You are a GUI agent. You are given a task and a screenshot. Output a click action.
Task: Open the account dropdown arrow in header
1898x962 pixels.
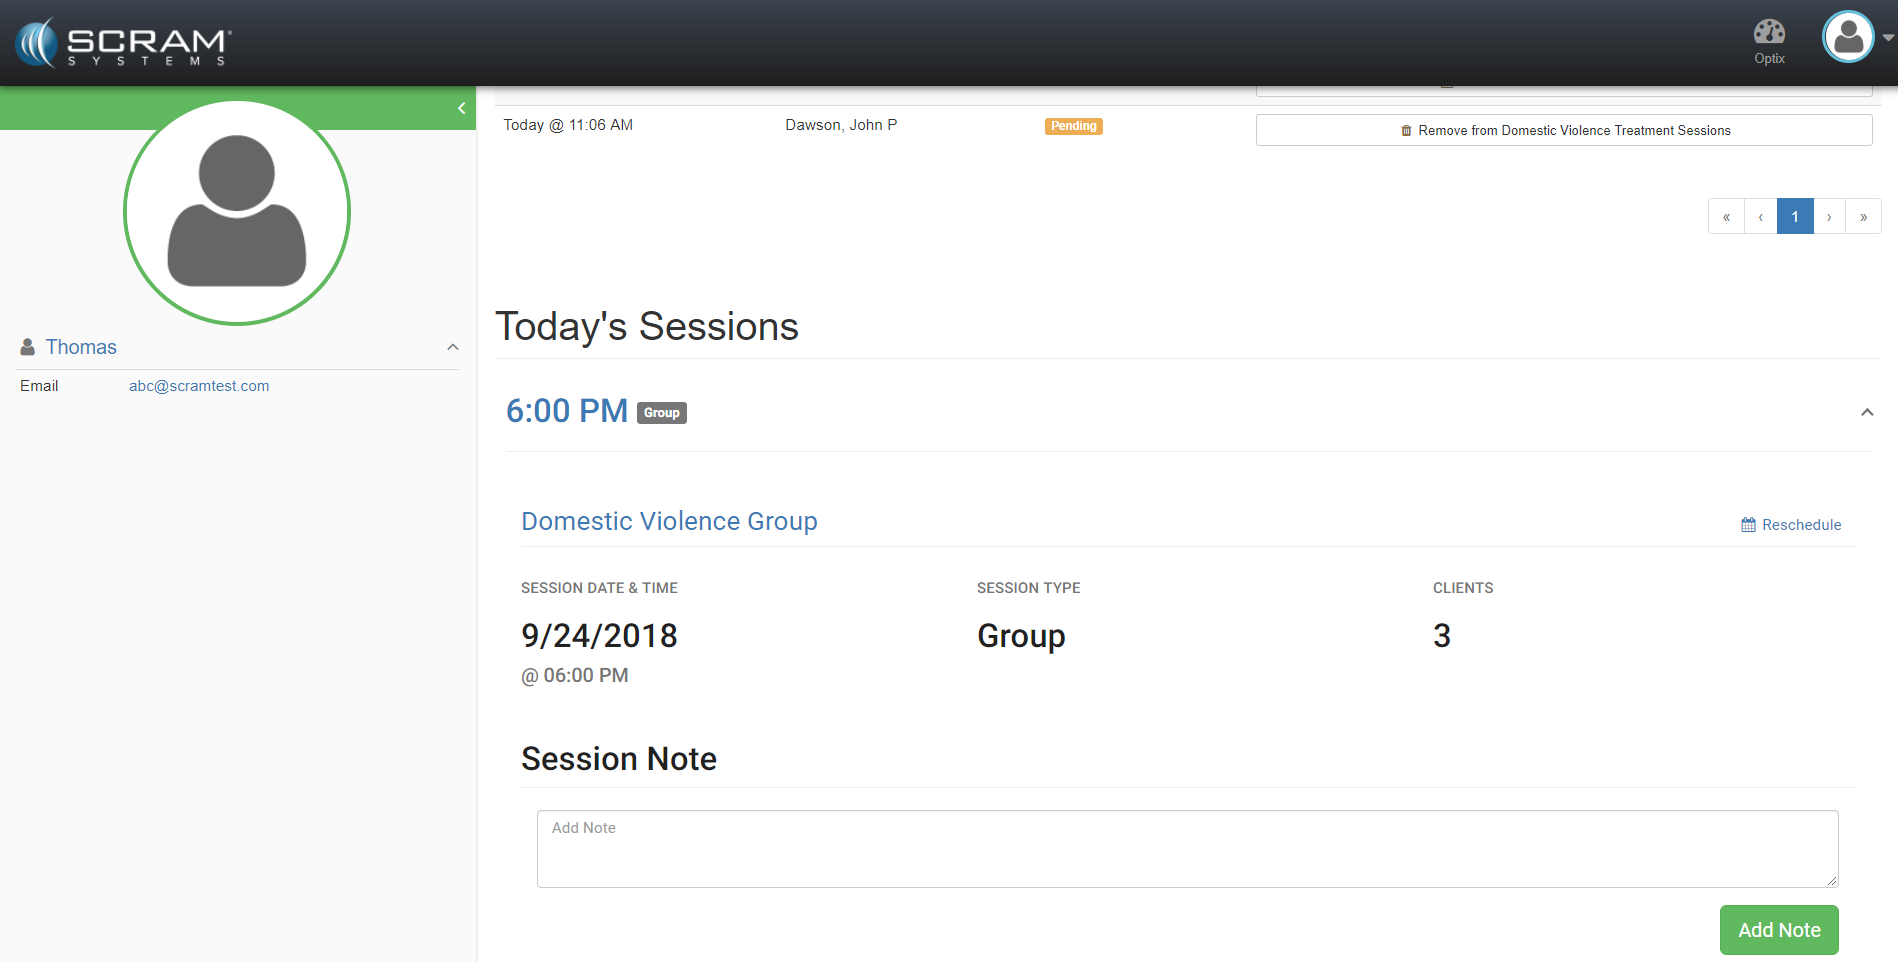point(1887,38)
